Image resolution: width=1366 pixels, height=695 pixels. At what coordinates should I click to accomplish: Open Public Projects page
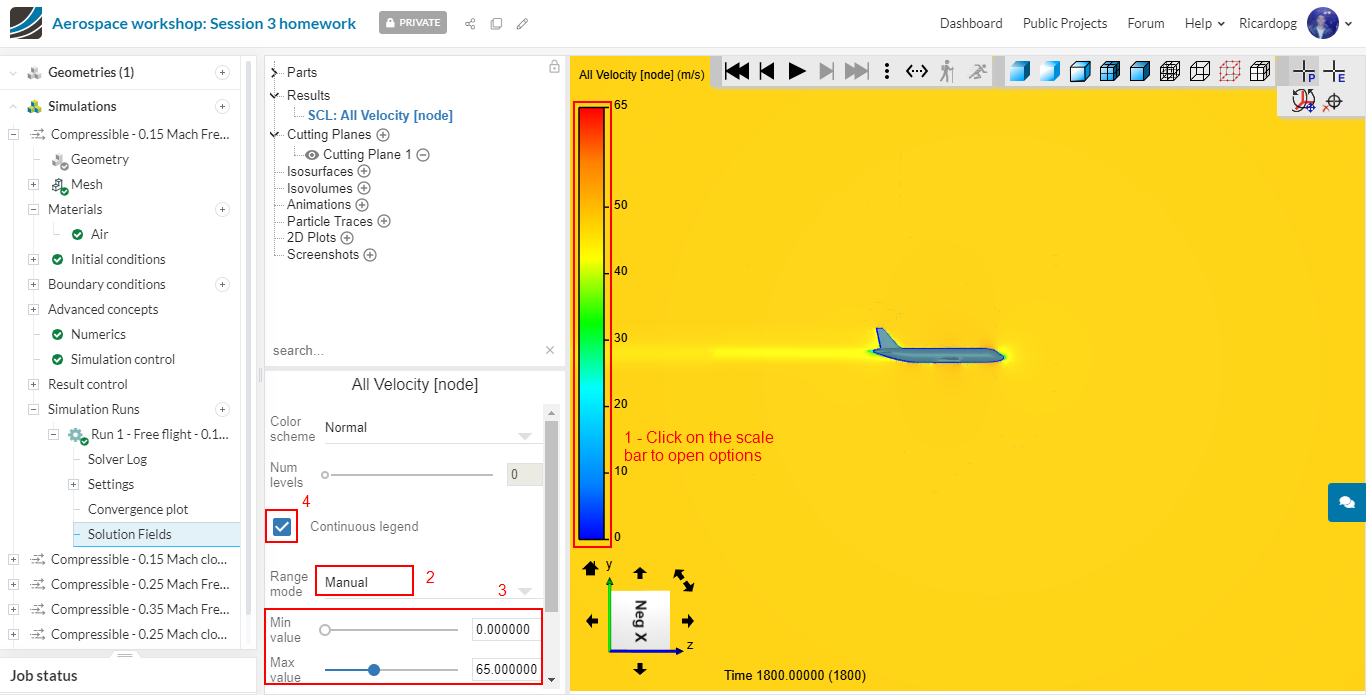click(1065, 23)
